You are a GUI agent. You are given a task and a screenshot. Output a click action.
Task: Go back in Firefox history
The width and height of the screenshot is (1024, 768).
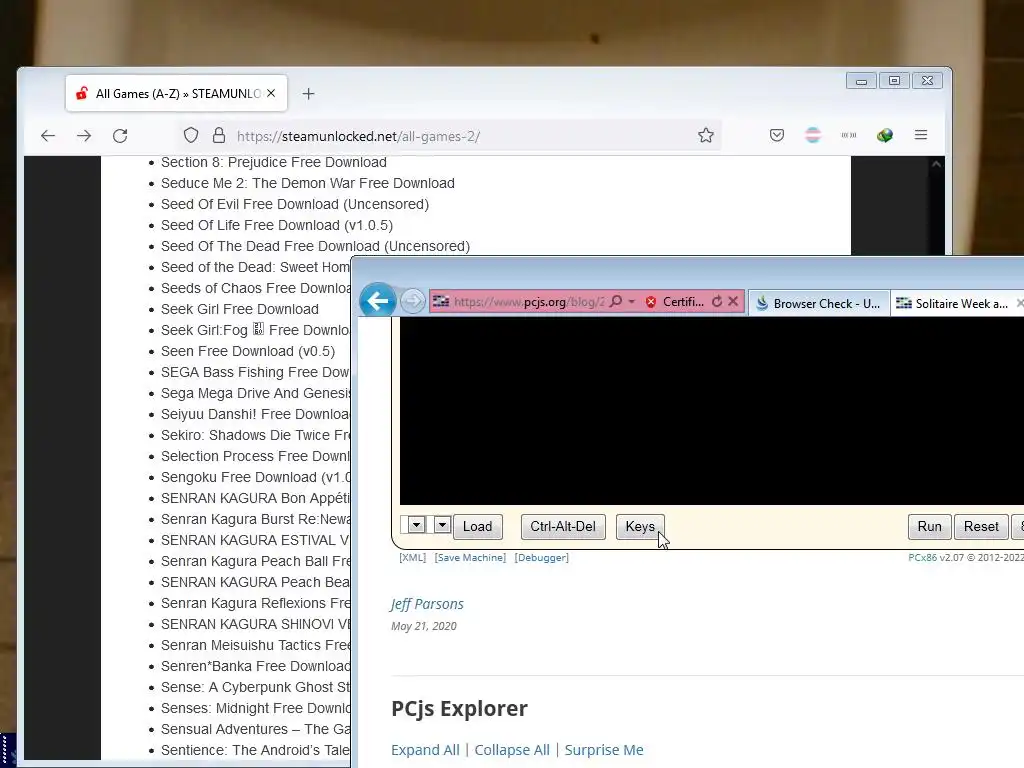pyautogui.click(x=48, y=136)
